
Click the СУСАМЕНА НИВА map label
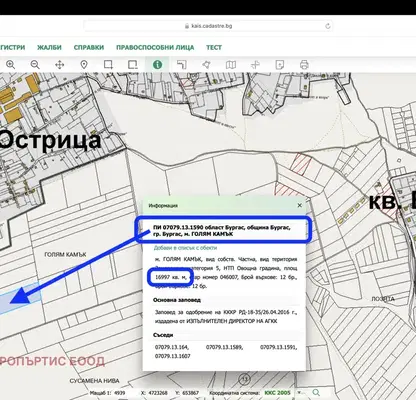[94, 381]
